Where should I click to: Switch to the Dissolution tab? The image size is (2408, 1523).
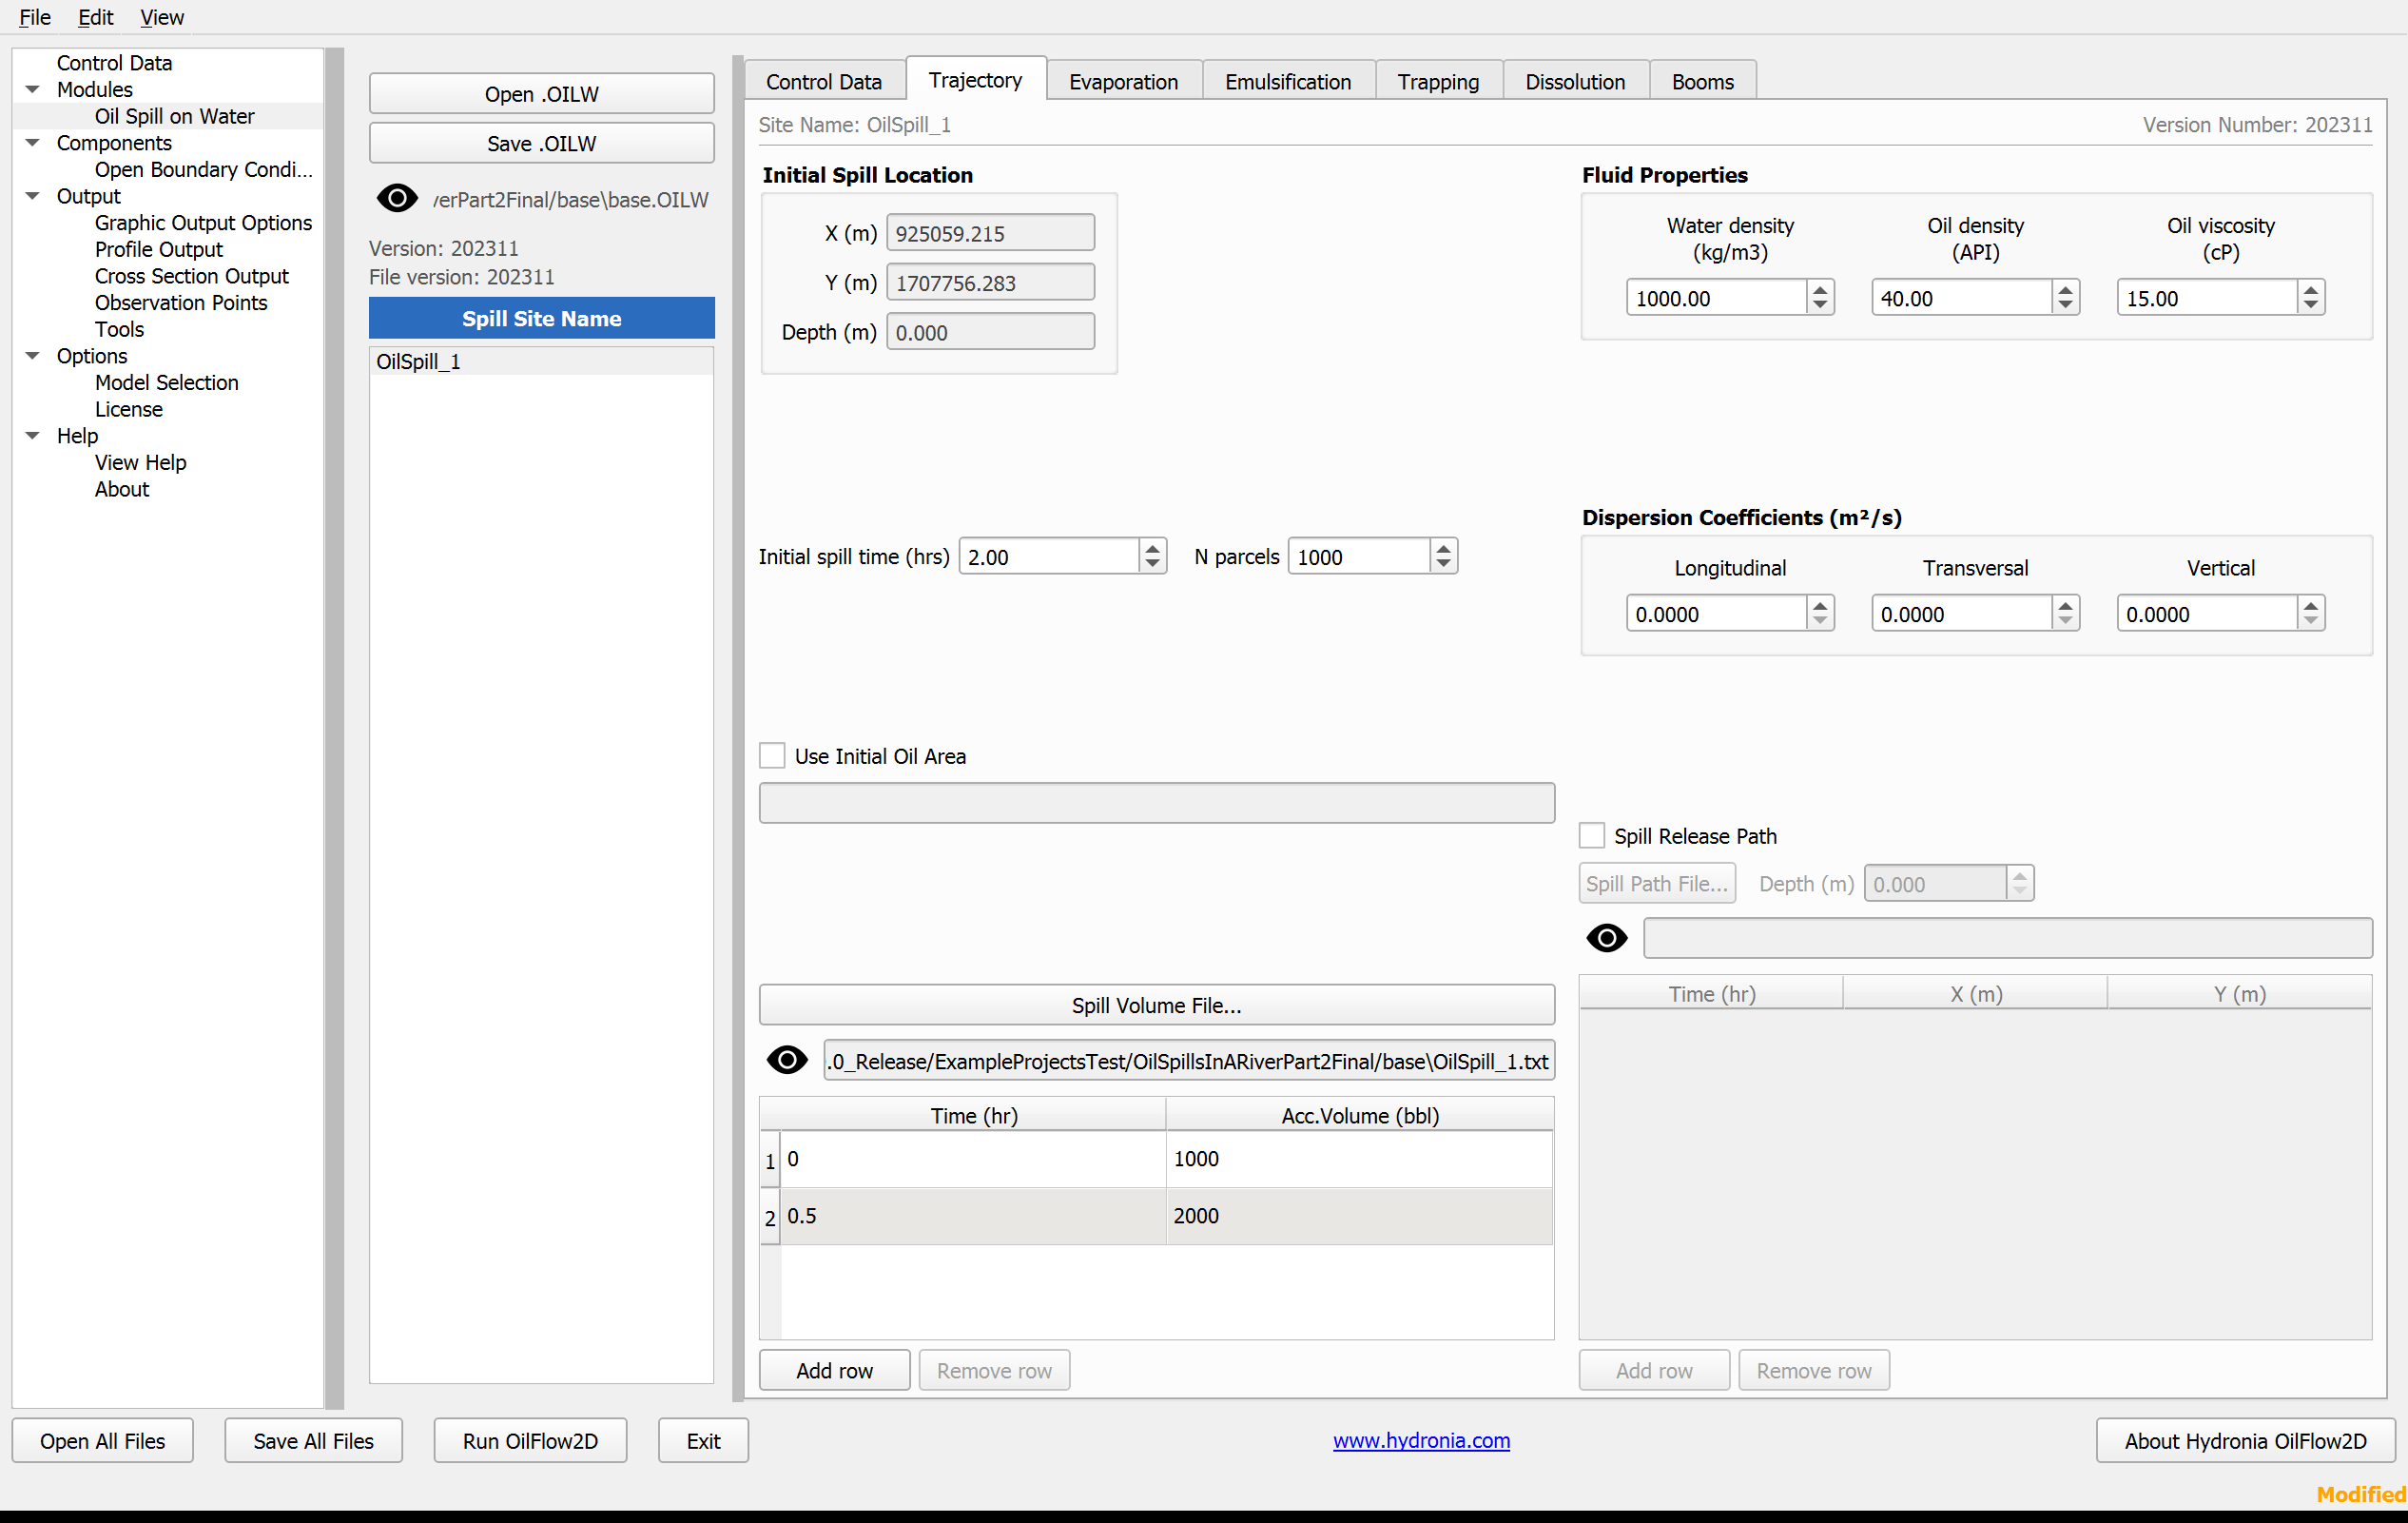click(x=1575, y=81)
